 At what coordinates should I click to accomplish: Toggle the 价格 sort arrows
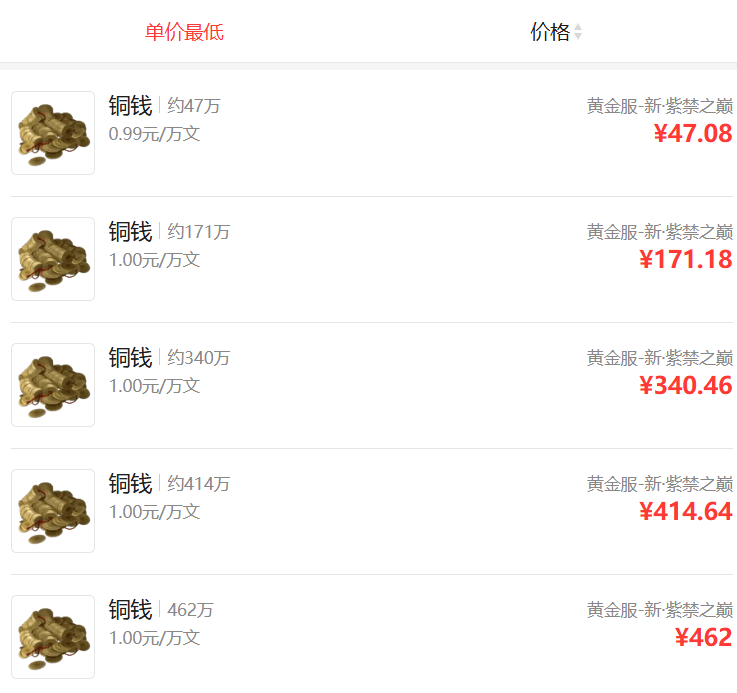pos(578,32)
